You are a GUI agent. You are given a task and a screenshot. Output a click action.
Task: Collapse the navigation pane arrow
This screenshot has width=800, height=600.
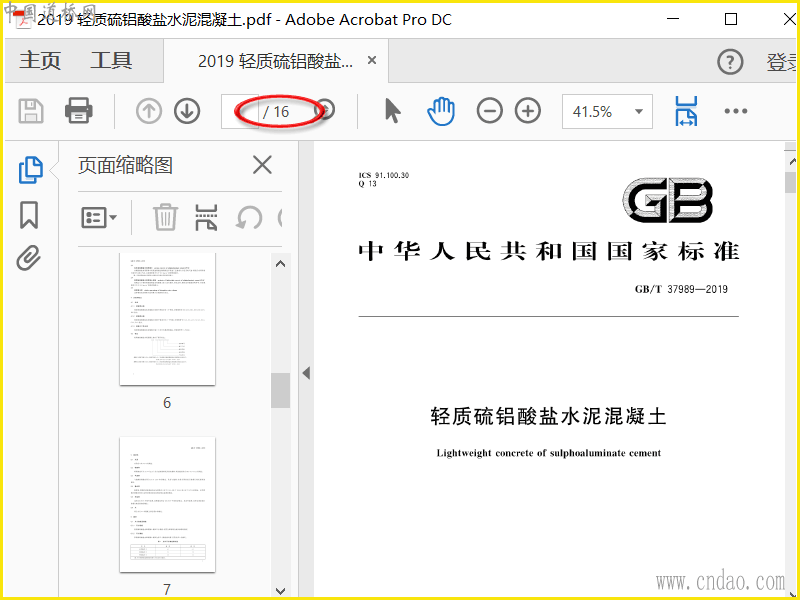(306, 373)
